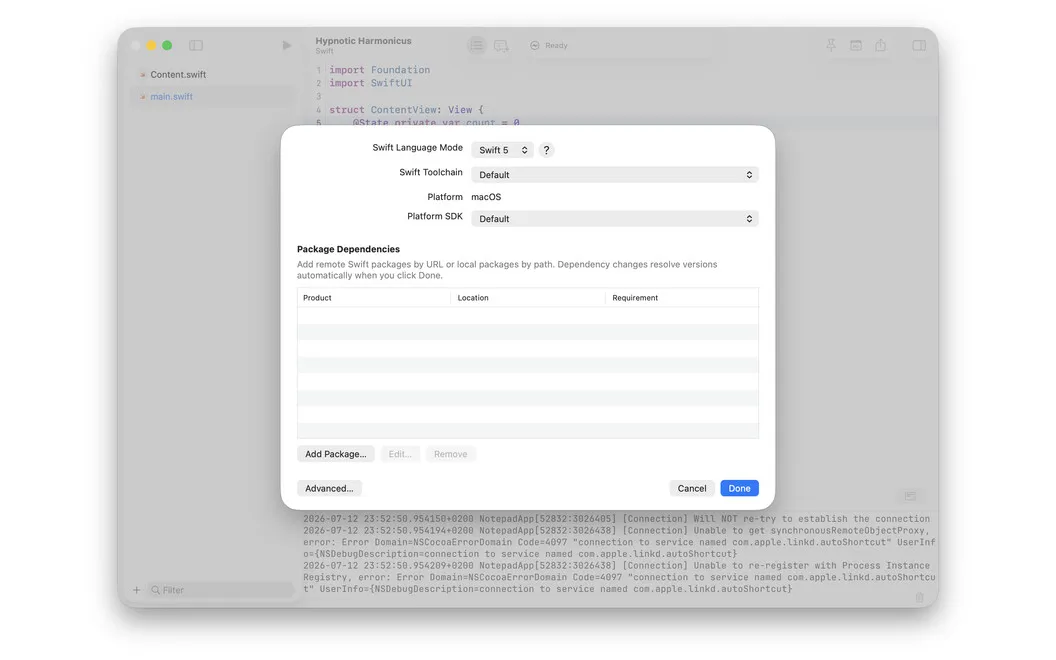Click the speech bubble icon in toolbar

[501, 46]
